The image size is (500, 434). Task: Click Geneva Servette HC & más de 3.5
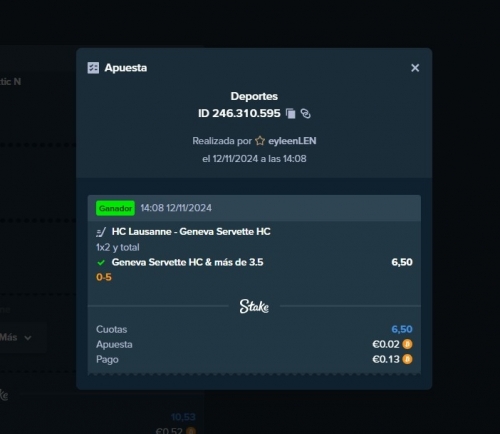187,262
